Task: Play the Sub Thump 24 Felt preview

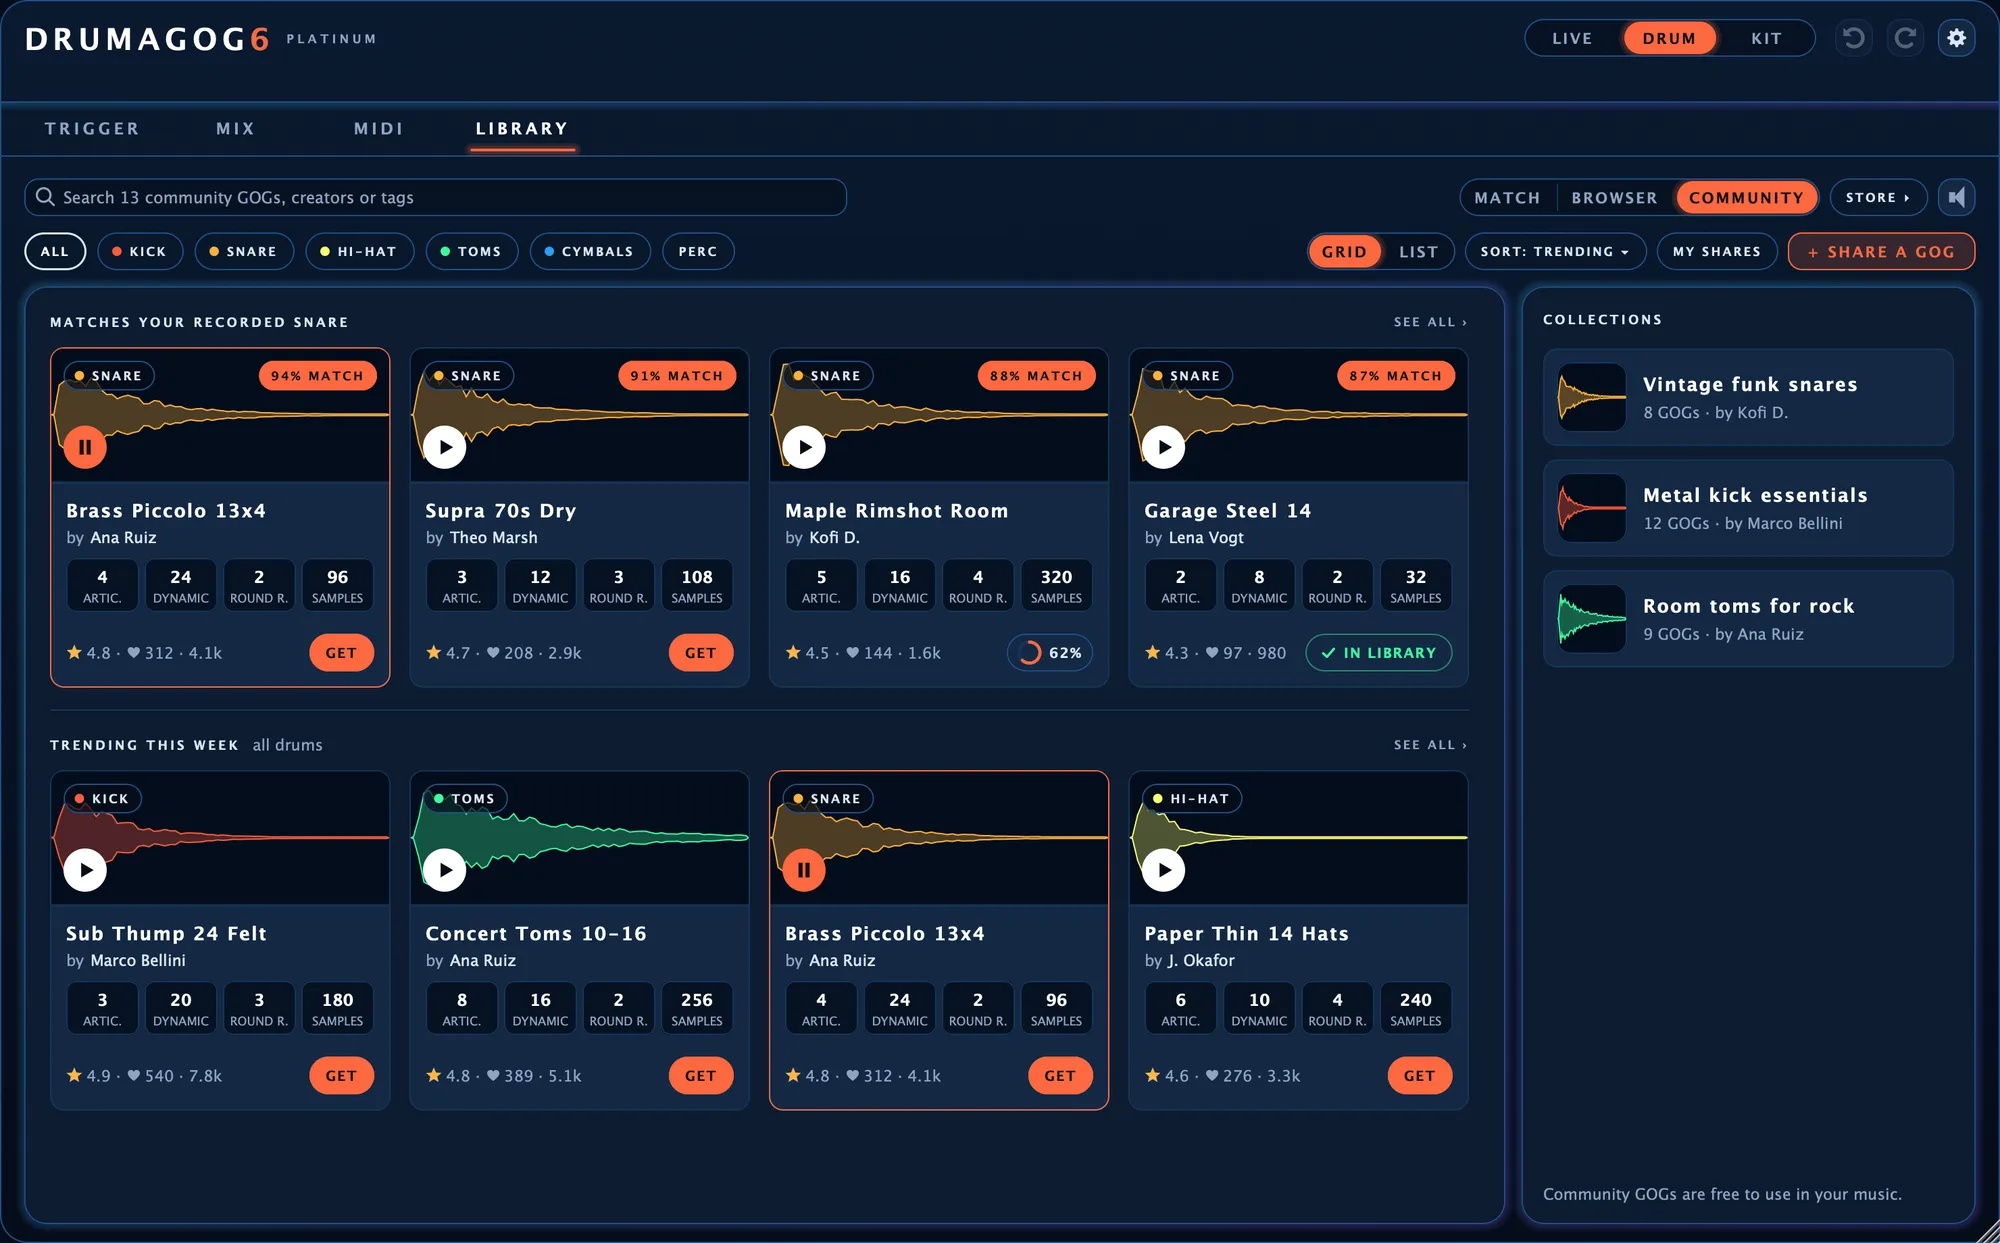Action: [85, 870]
